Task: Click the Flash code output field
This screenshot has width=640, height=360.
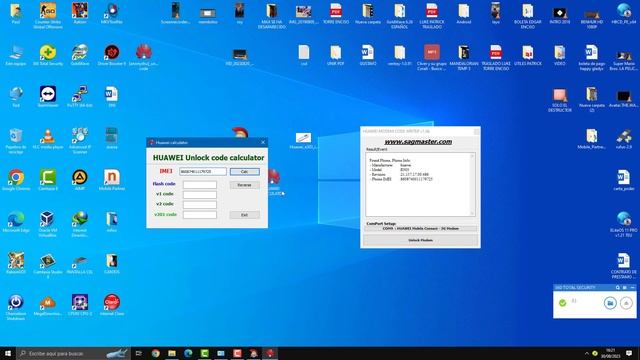Action: pos(200,185)
